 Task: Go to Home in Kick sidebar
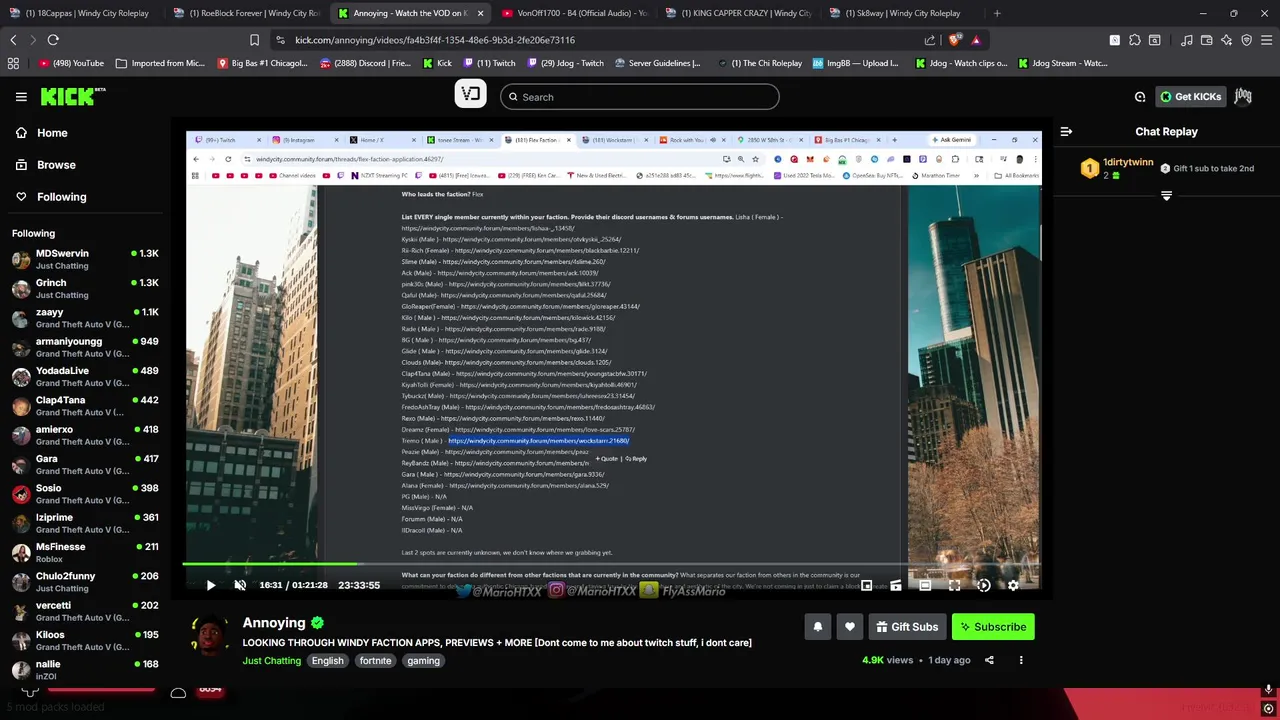(x=42, y=133)
